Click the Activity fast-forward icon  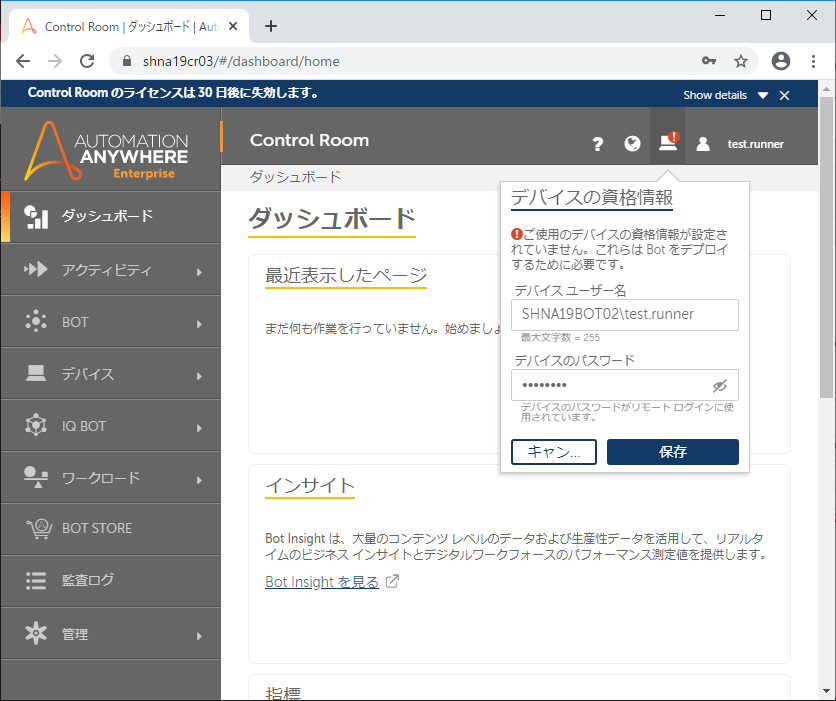(36, 269)
